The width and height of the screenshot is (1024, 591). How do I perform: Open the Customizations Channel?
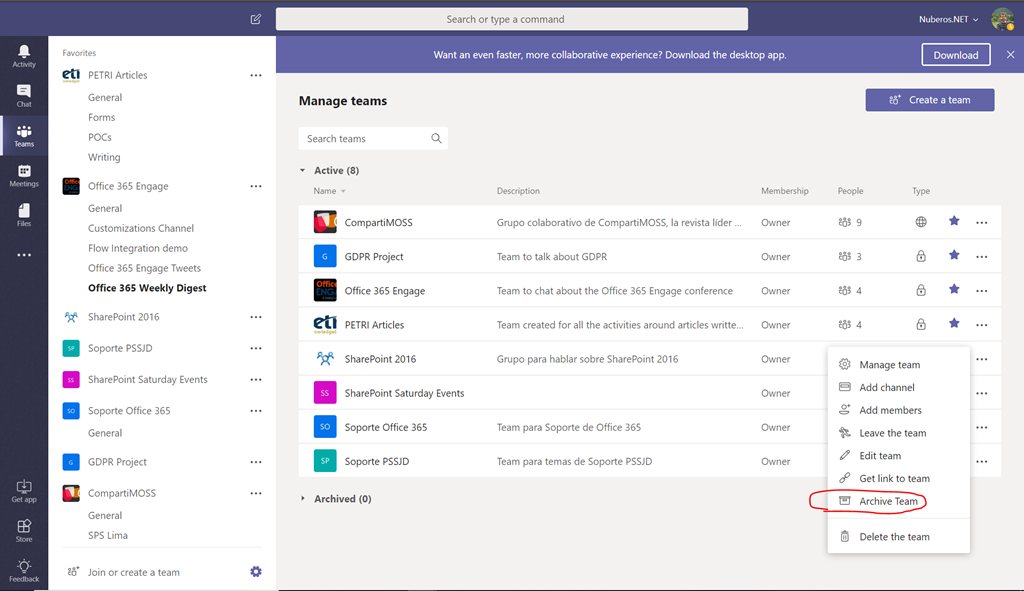[141, 229]
